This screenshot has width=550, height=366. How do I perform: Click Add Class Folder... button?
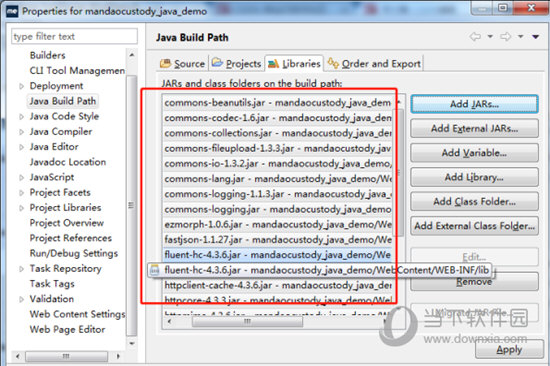click(474, 201)
